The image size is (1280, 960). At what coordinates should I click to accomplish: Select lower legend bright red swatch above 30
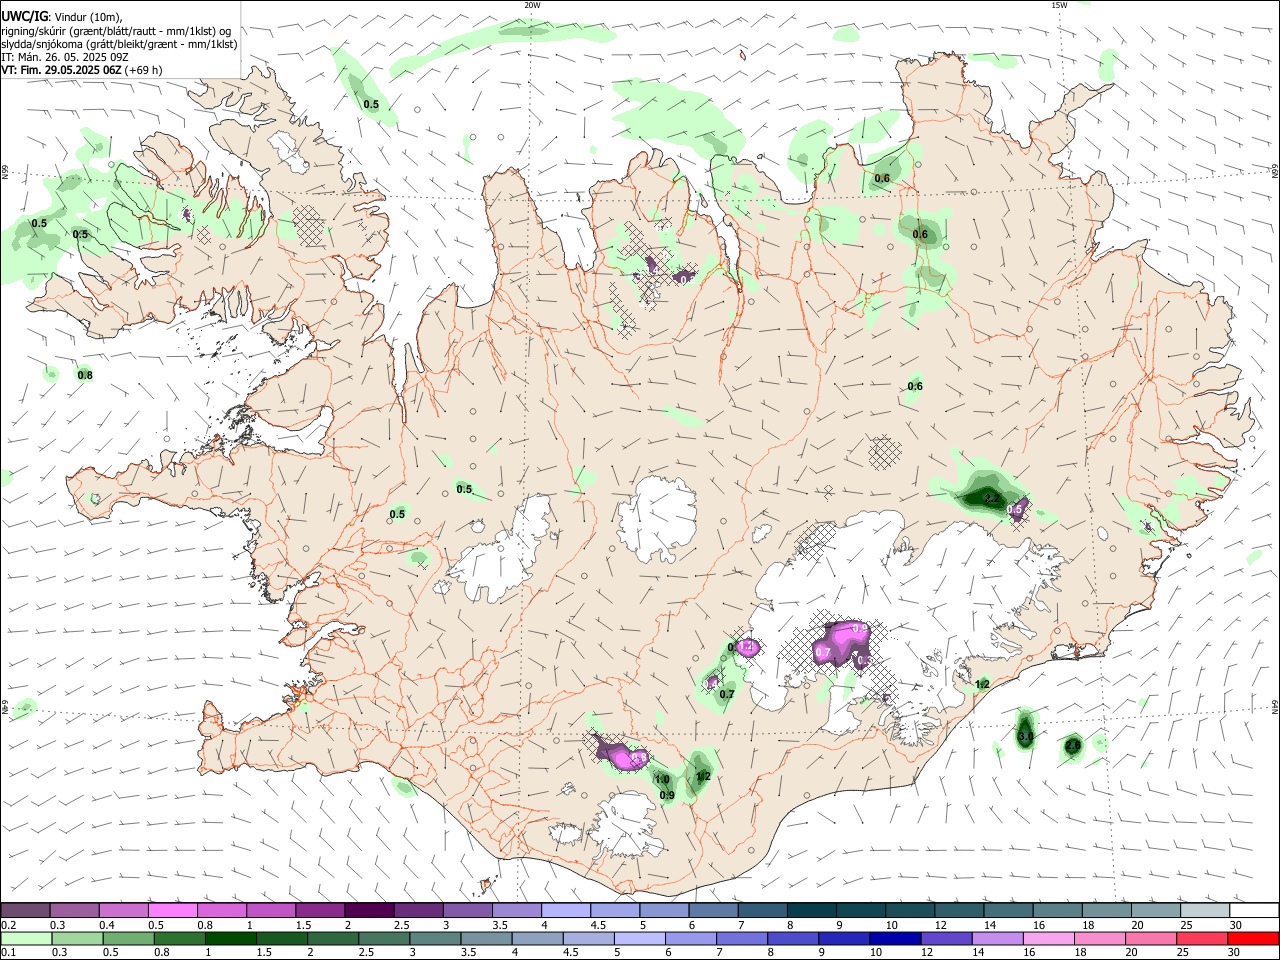tap(1254, 938)
